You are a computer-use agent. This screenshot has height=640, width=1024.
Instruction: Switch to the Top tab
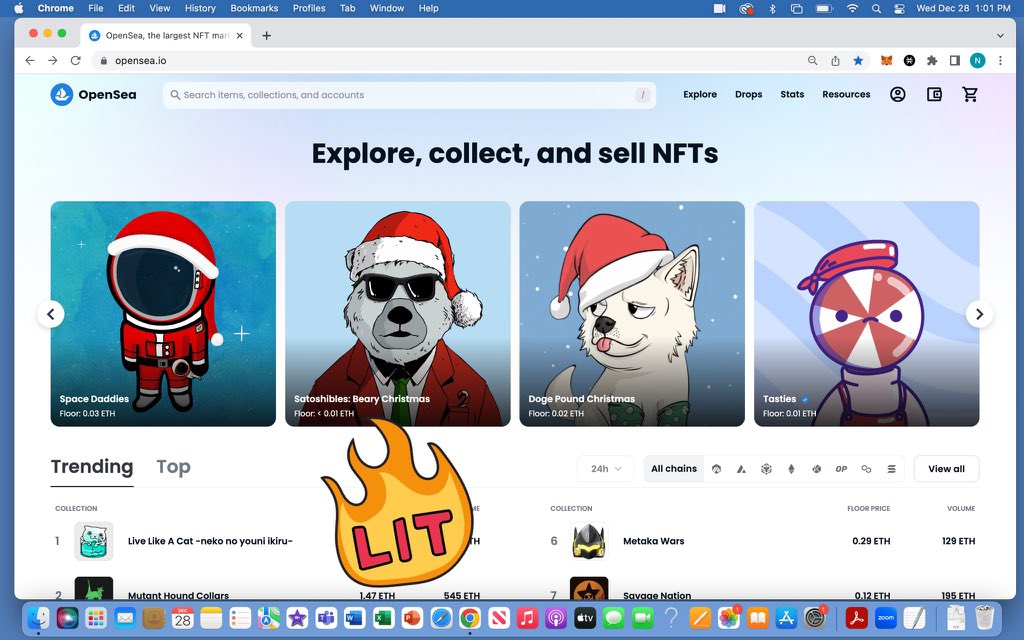172,466
